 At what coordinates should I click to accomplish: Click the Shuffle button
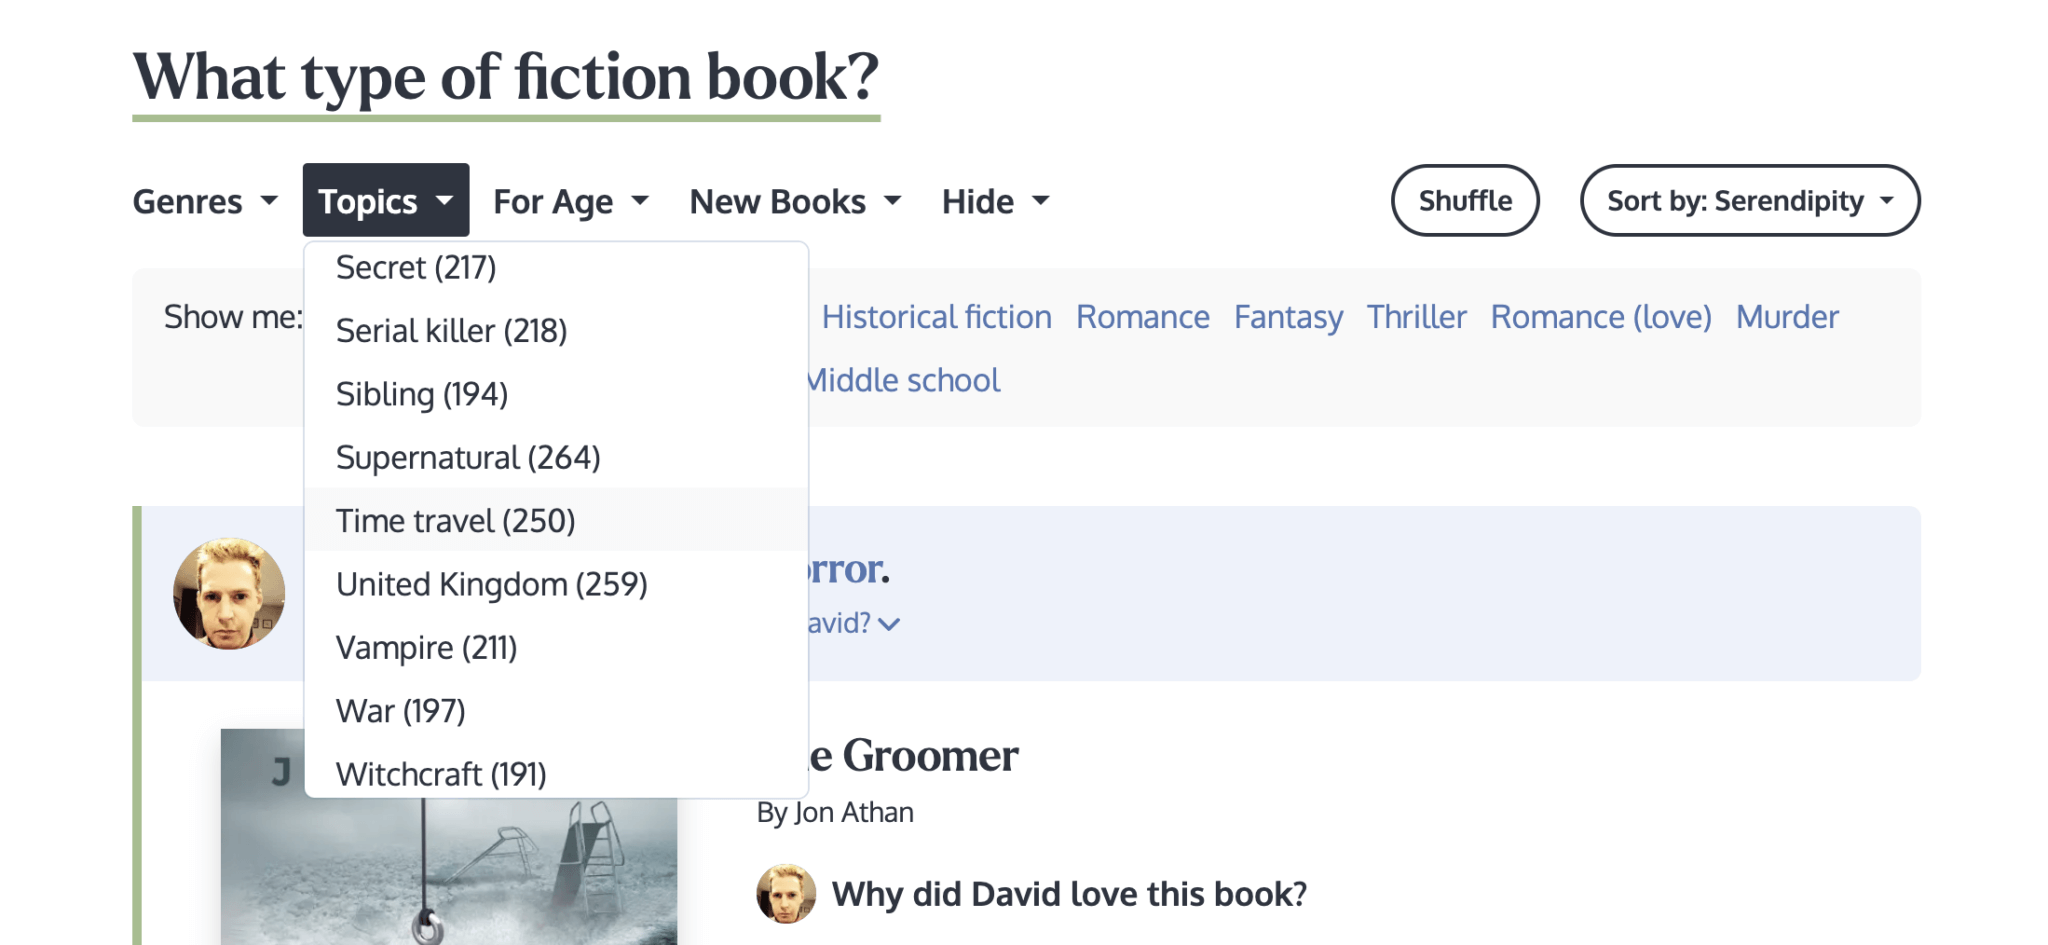[1464, 200]
